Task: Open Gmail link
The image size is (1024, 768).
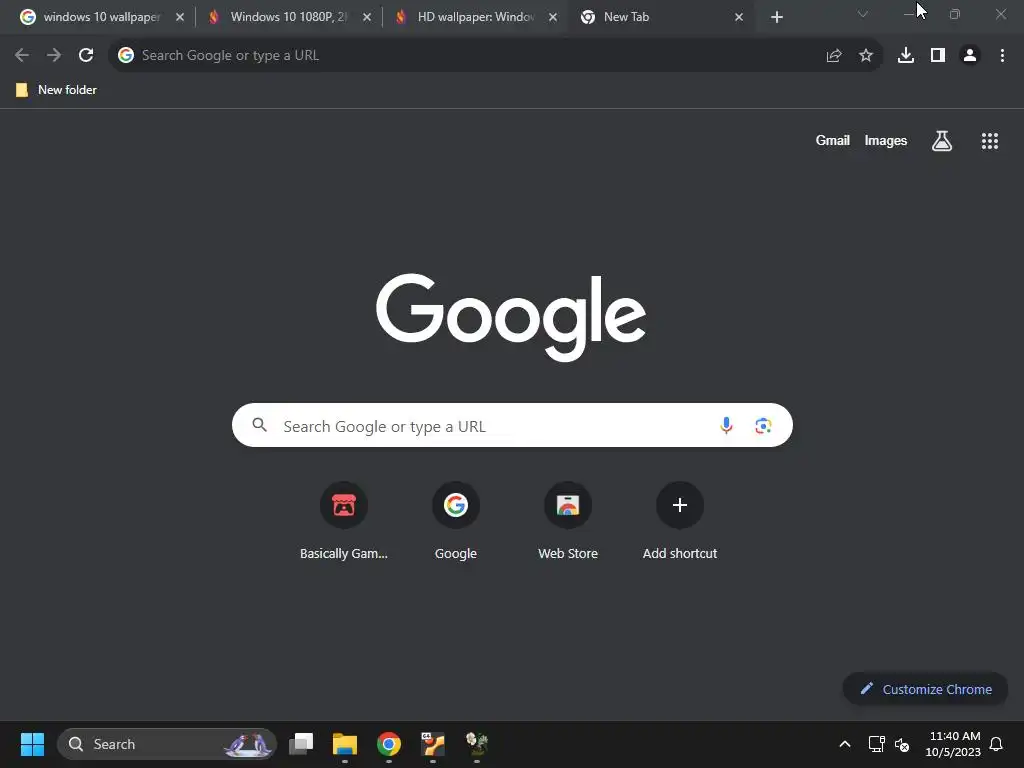Action: tap(833, 140)
